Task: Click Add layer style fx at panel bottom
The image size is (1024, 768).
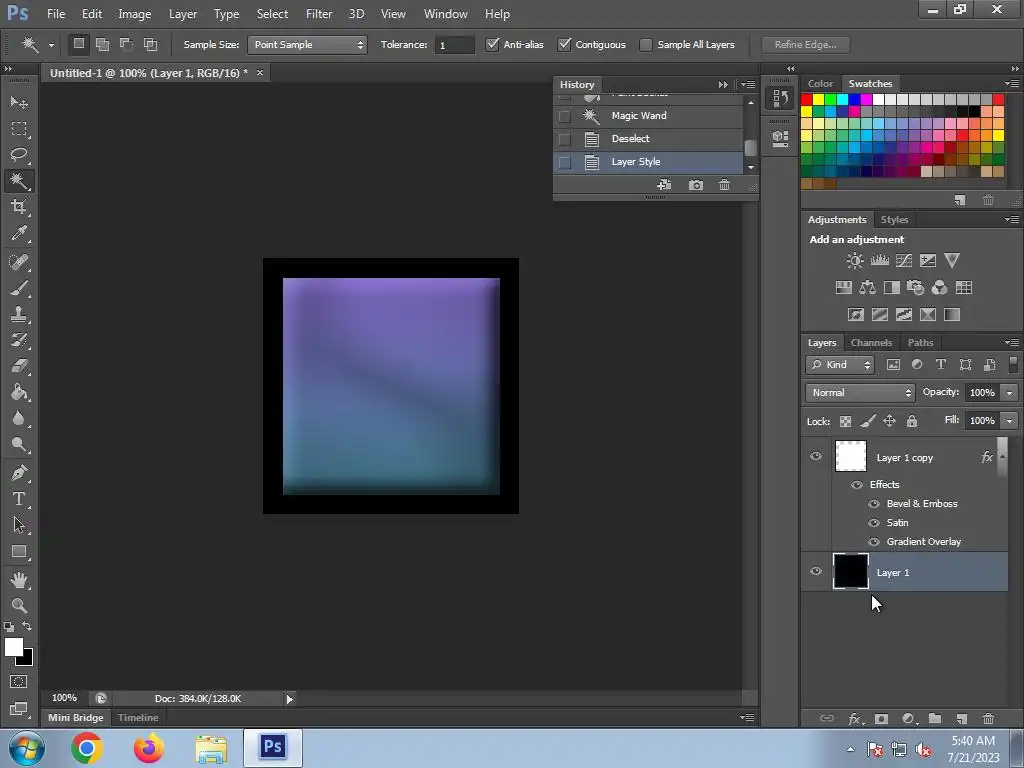Action: 855,719
